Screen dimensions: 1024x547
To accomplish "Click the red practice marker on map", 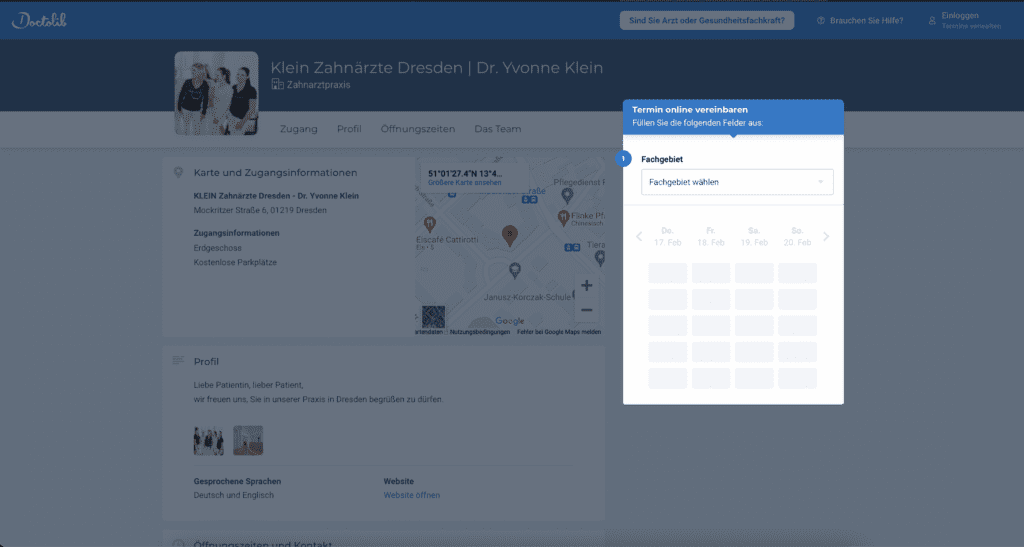I will point(510,235).
